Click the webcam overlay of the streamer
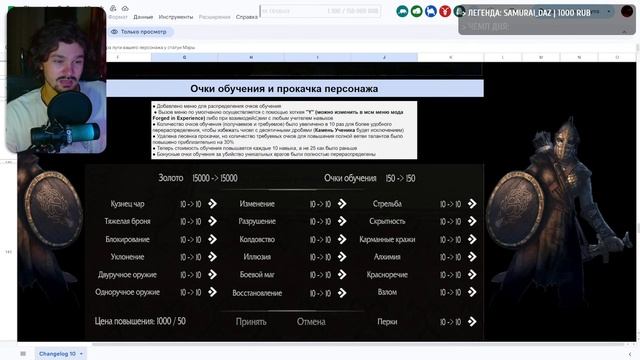 56,80
